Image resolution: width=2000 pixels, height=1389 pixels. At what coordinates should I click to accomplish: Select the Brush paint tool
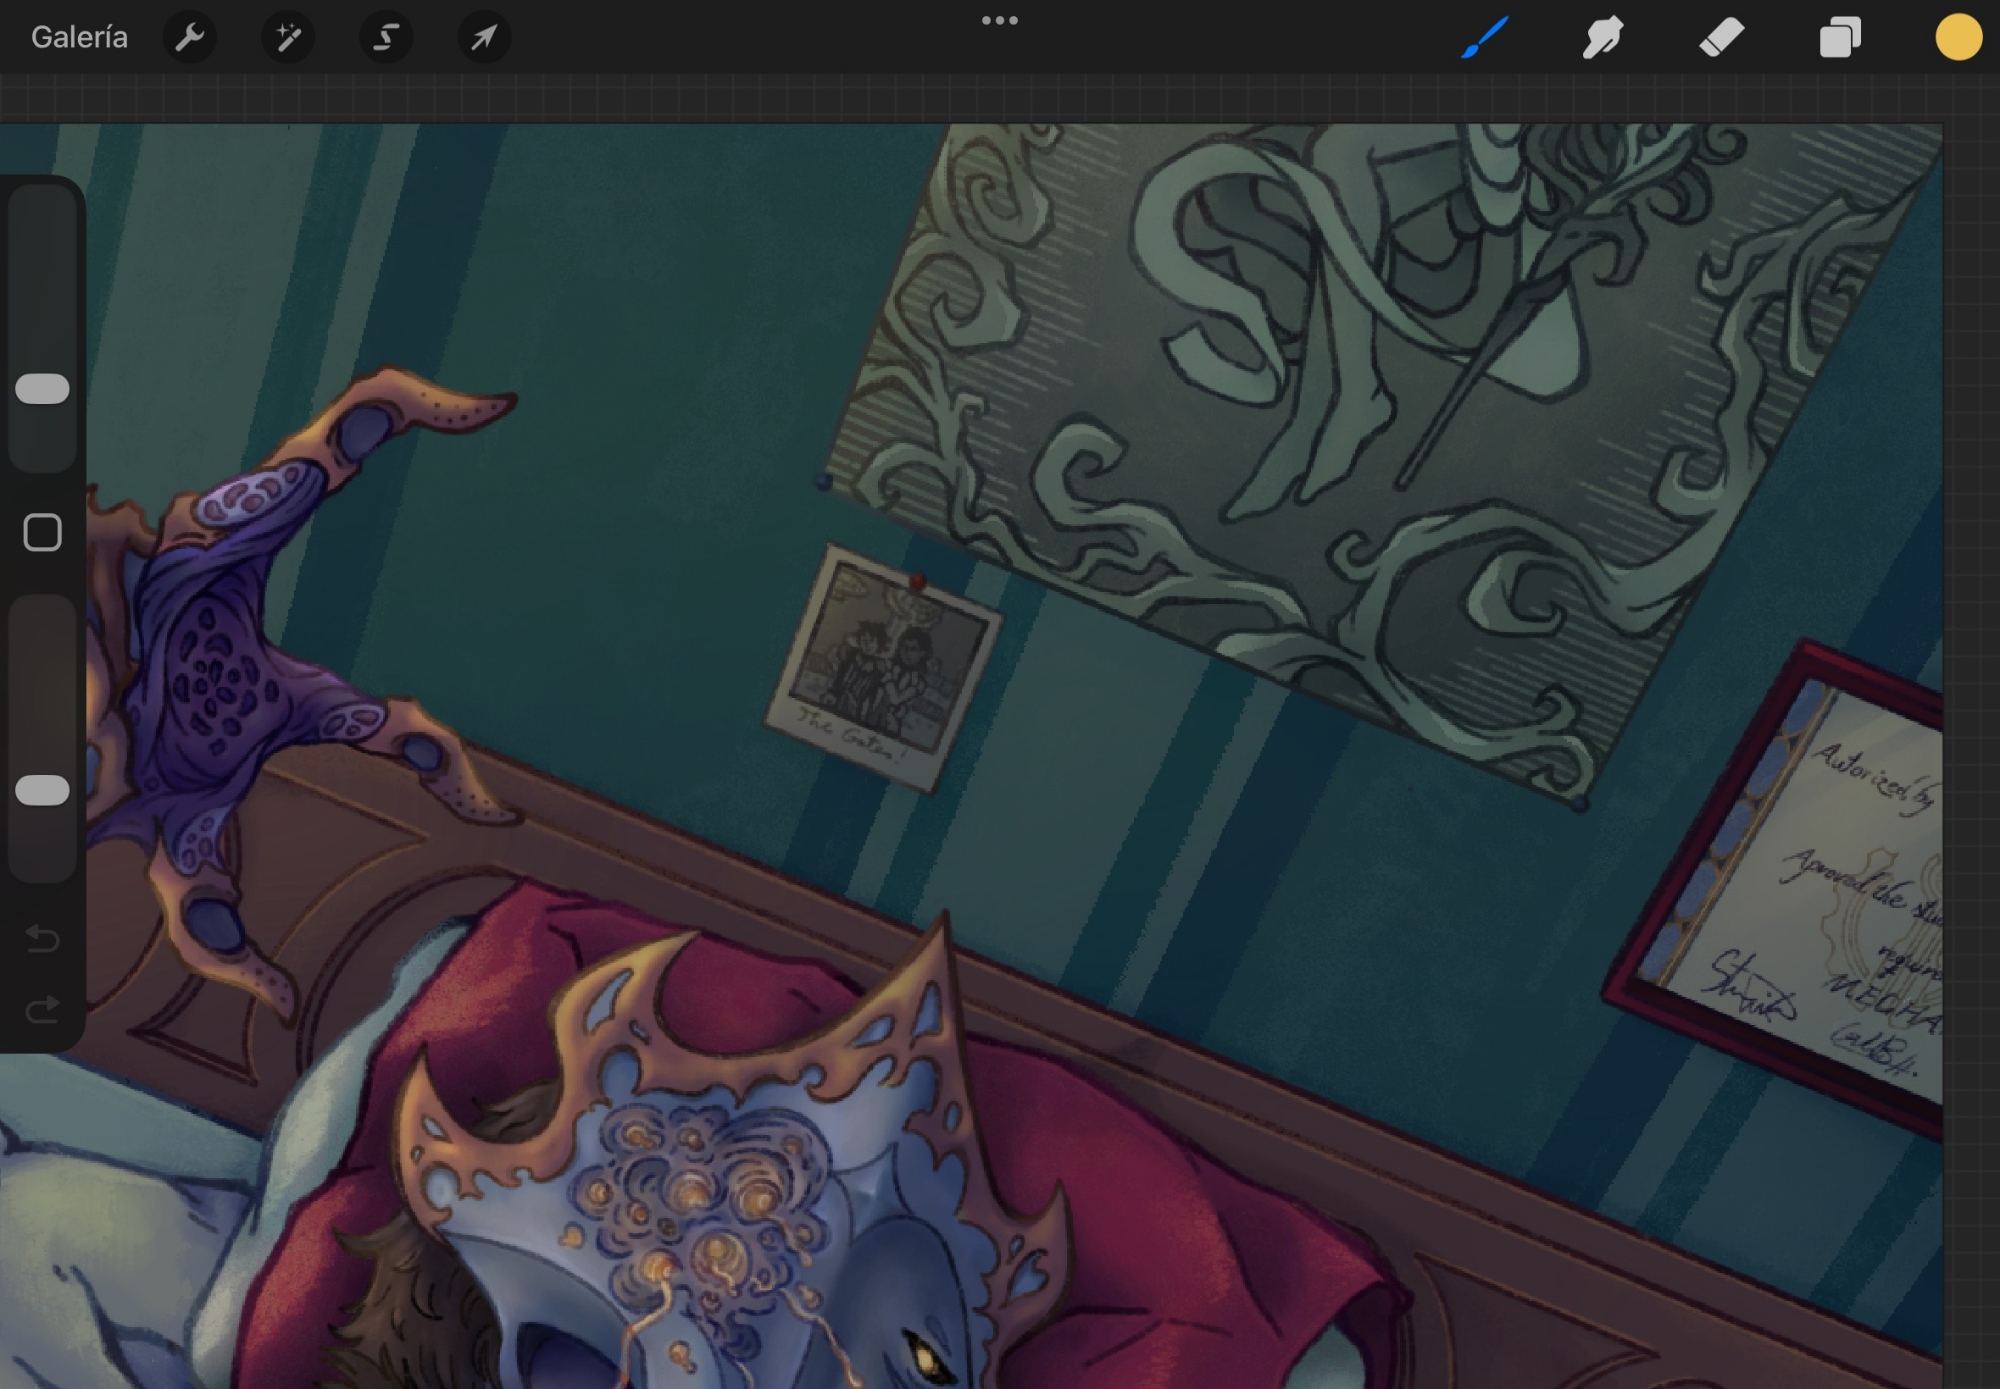pos(1485,38)
